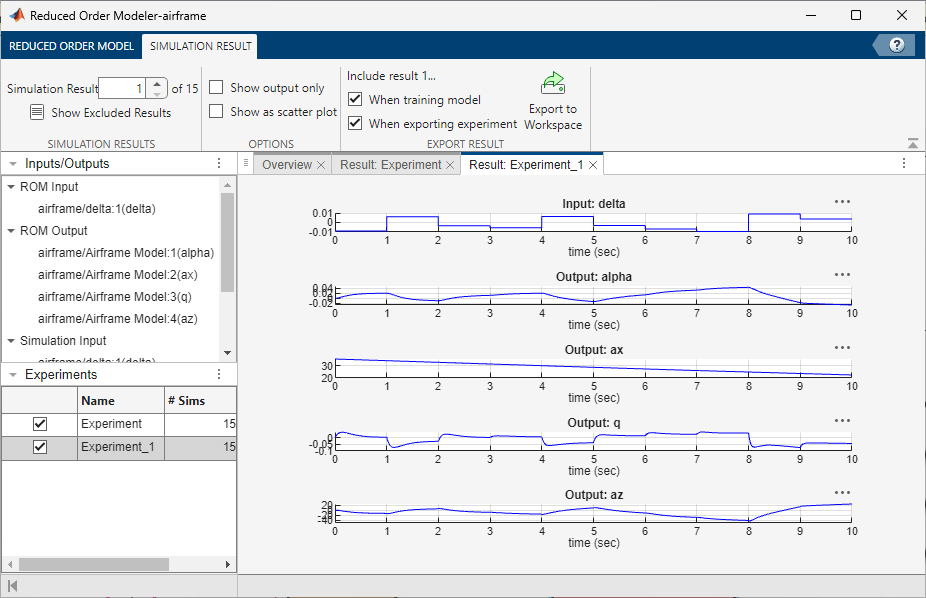This screenshot has height=598, width=926.
Task: Increment Simulation Result with the up stepper arrow
Action: pos(157,82)
